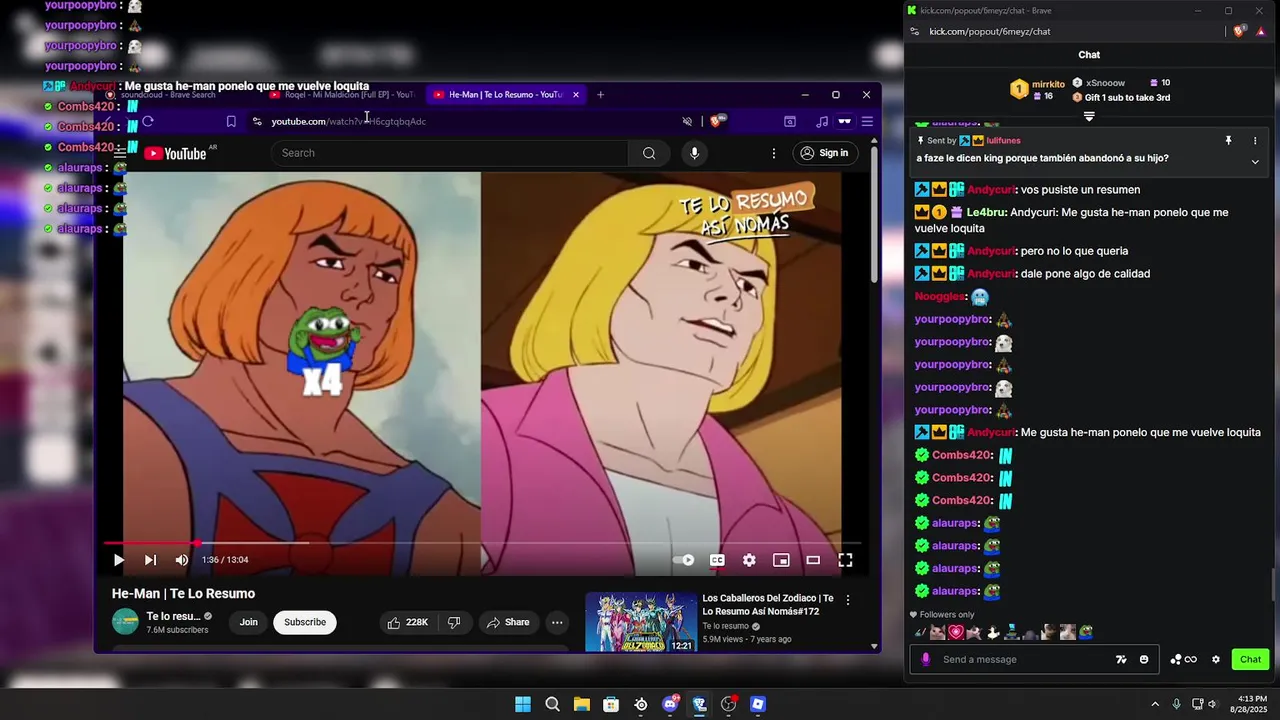
Task: Skip to next video in YouTube player
Action: (x=150, y=560)
